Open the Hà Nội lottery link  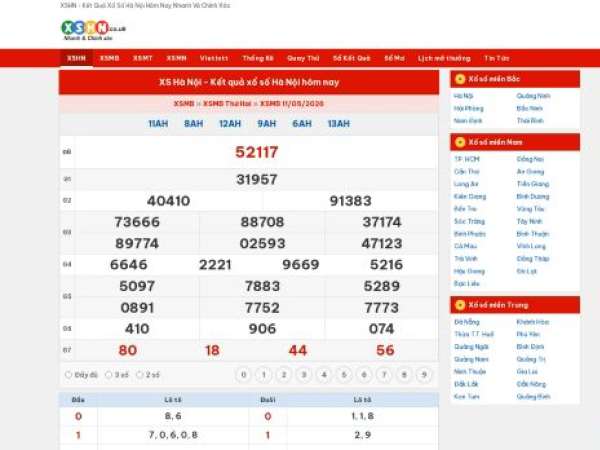point(463,96)
